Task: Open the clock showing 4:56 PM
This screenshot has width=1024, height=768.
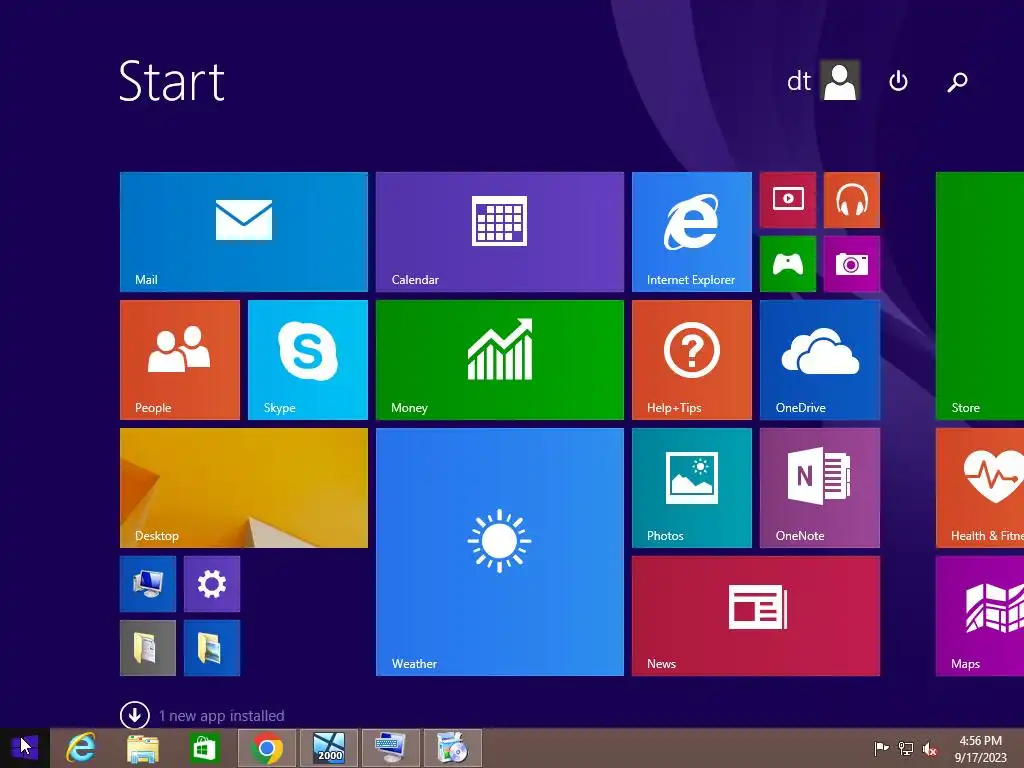Action: (980, 749)
